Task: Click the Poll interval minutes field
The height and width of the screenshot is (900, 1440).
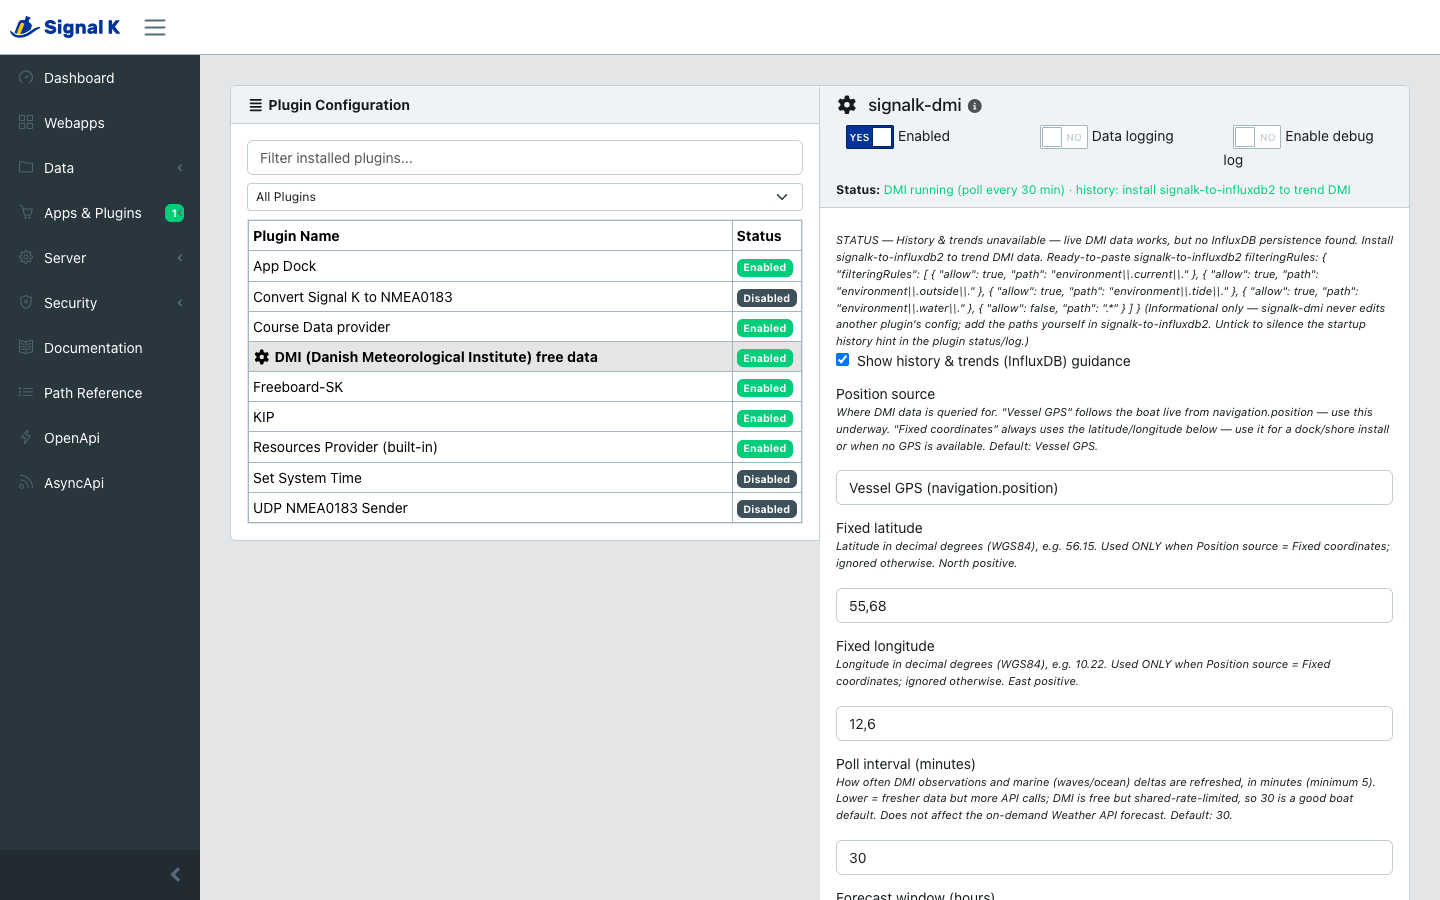Action: [1114, 858]
